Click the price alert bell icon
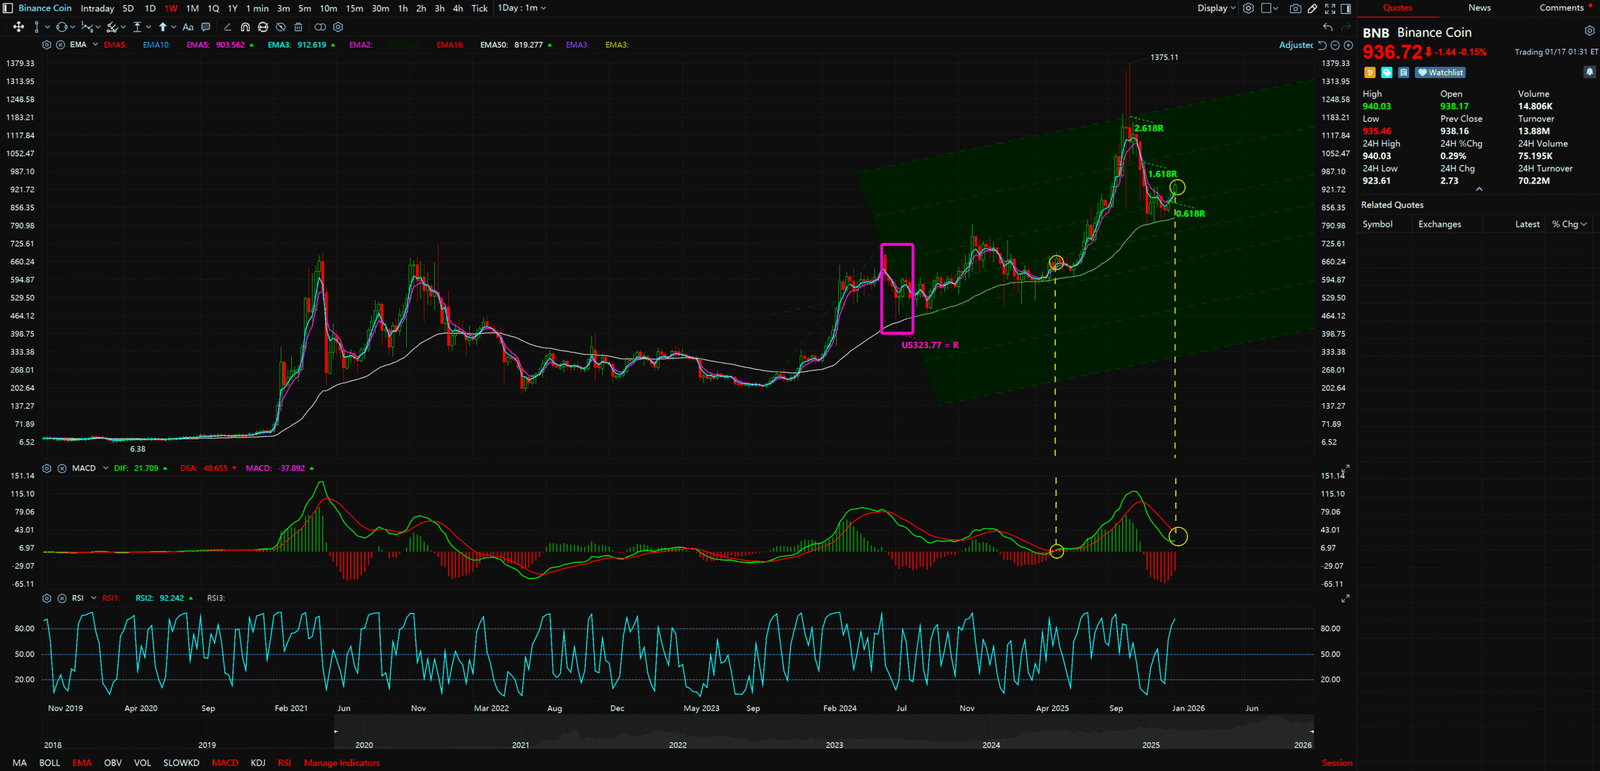 (1589, 72)
